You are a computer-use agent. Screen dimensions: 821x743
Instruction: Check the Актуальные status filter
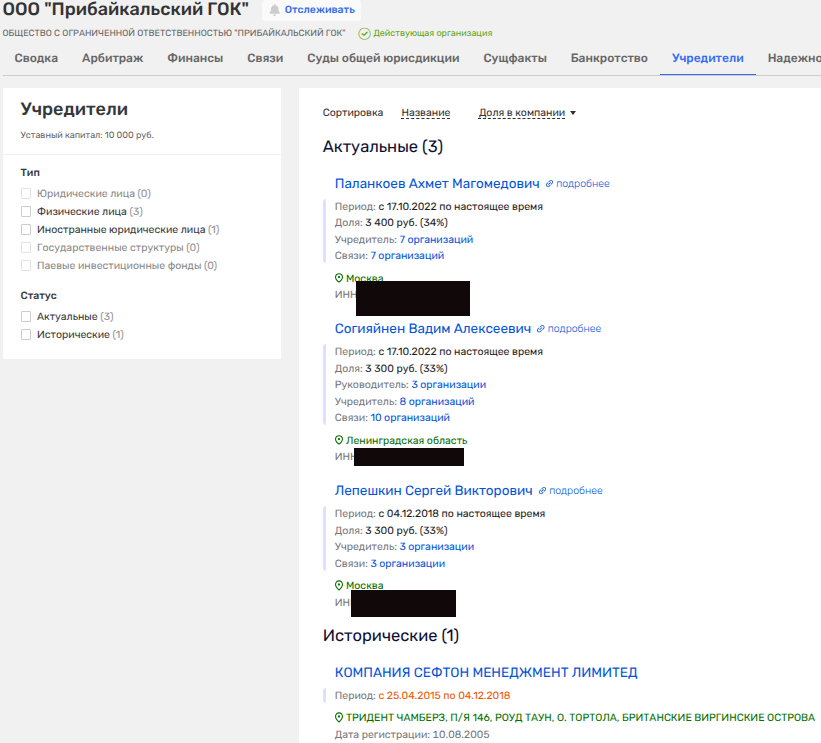tap(26, 317)
